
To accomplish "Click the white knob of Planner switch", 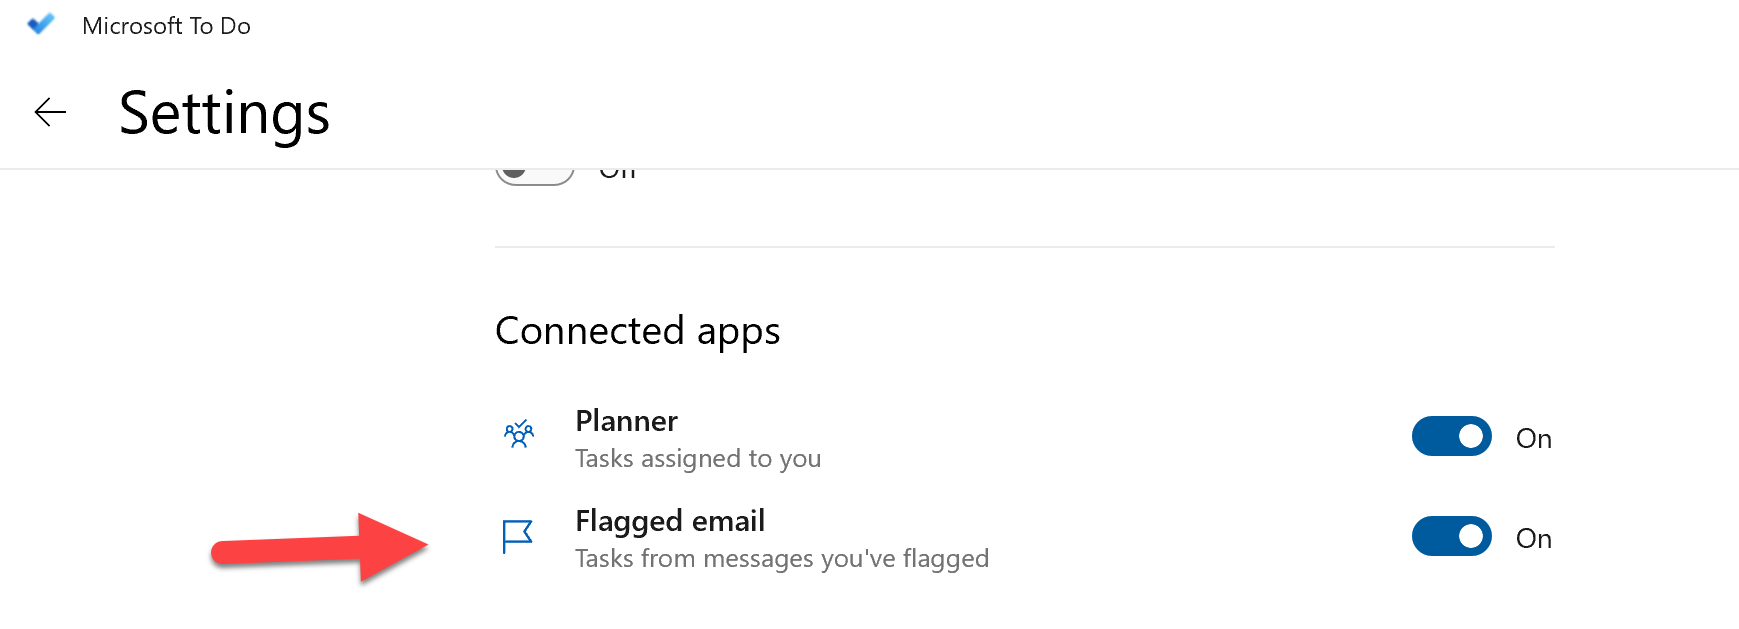I will [x=1470, y=437].
